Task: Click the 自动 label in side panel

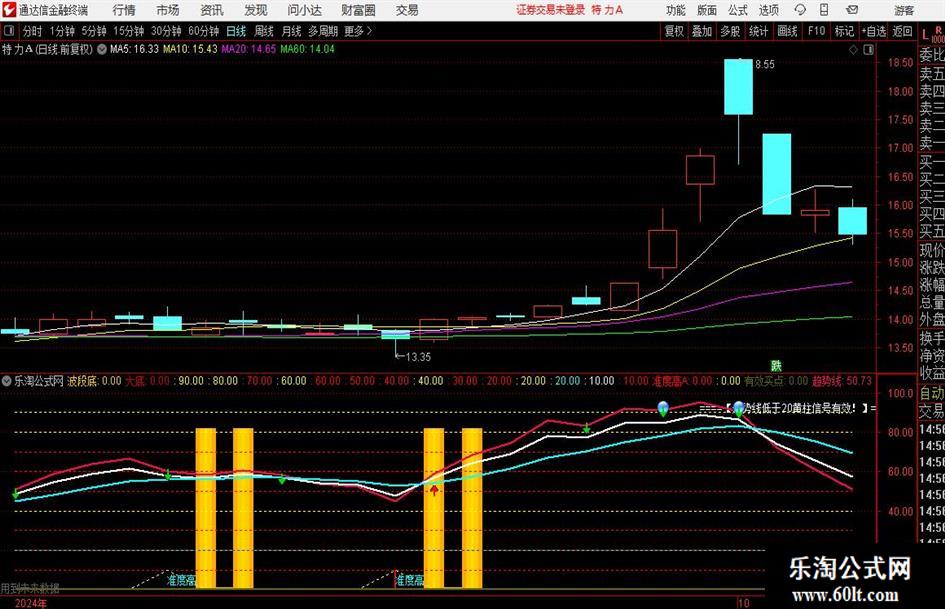Action: coord(932,393)
